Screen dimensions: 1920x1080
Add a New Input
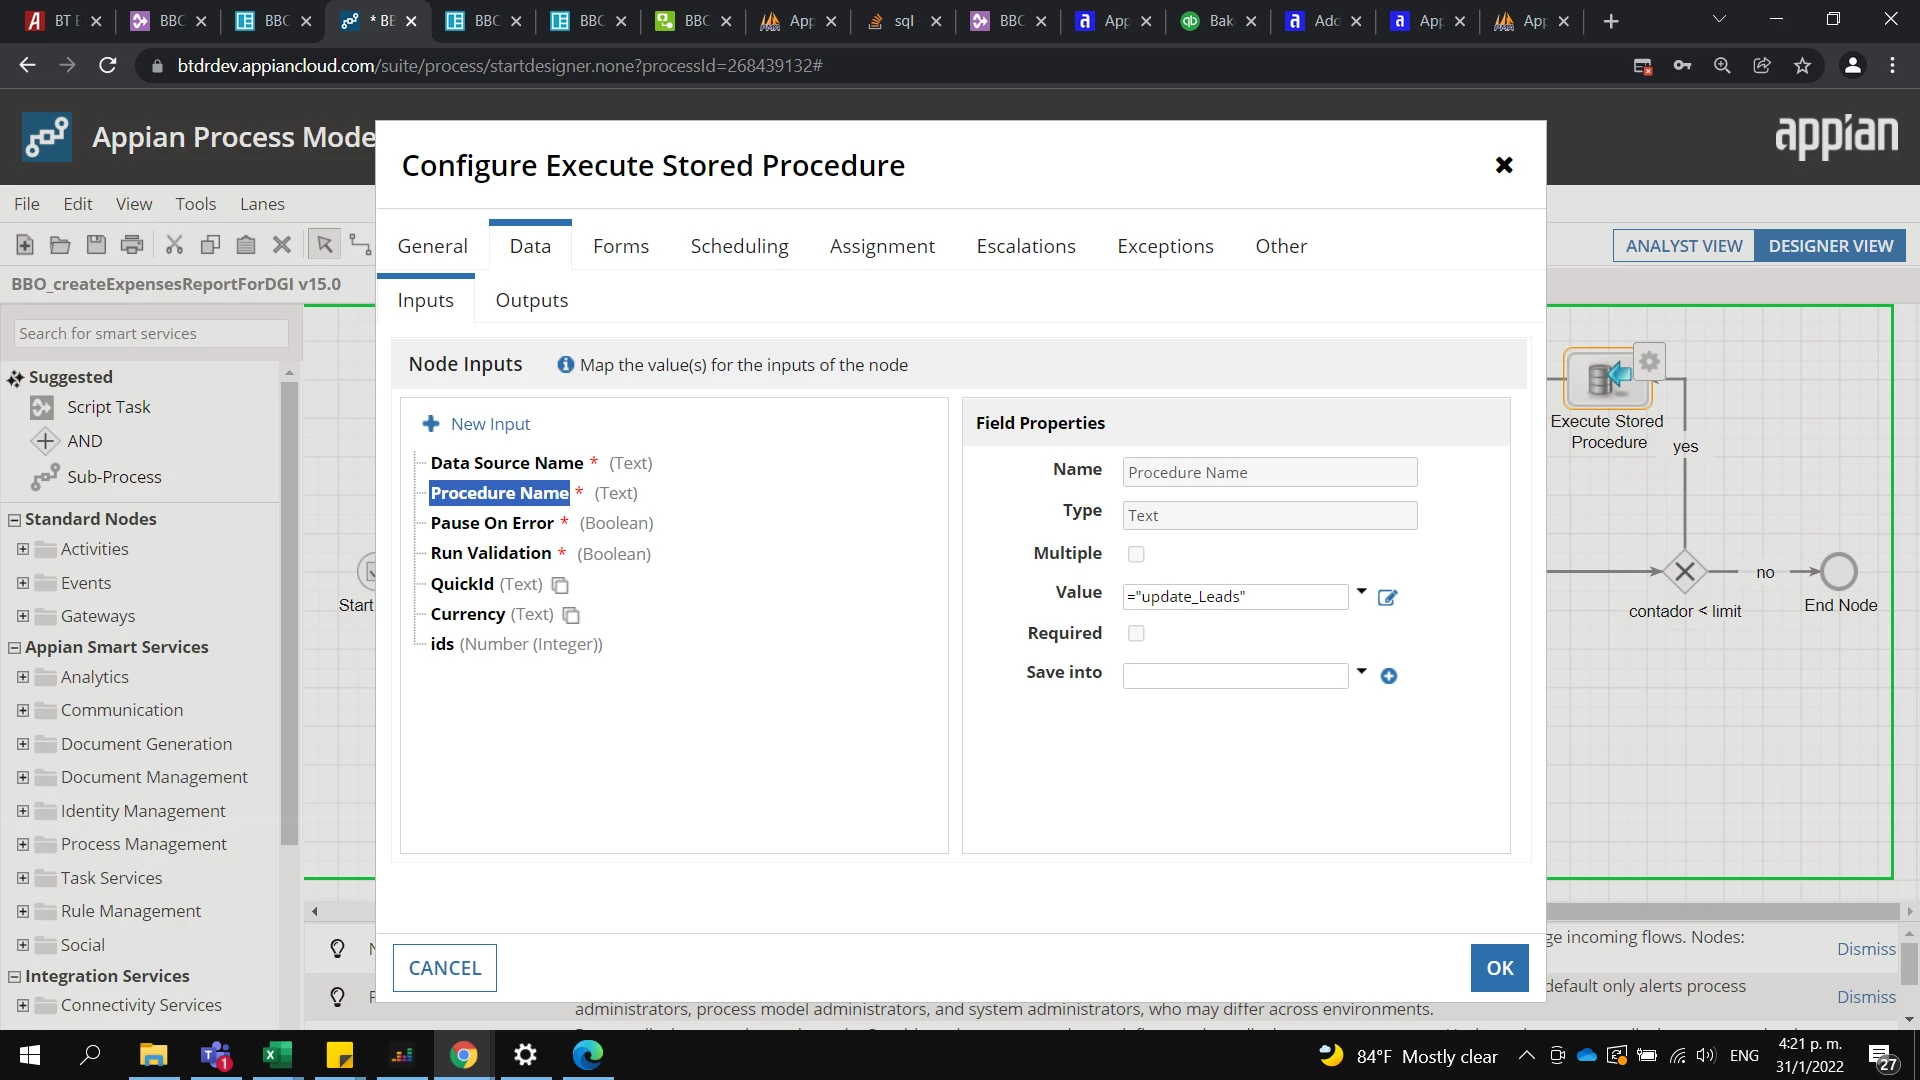tap(476, 424)
